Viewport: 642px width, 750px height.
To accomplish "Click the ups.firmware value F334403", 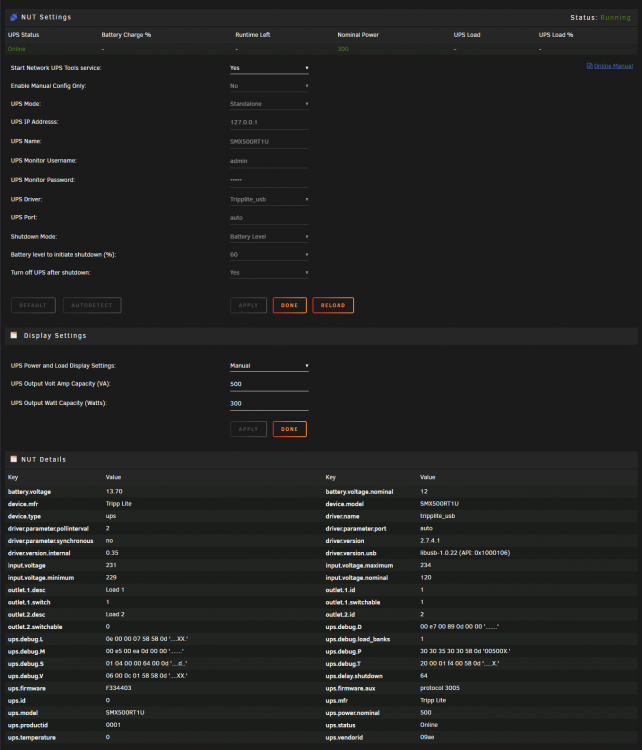I will [118, 688].
